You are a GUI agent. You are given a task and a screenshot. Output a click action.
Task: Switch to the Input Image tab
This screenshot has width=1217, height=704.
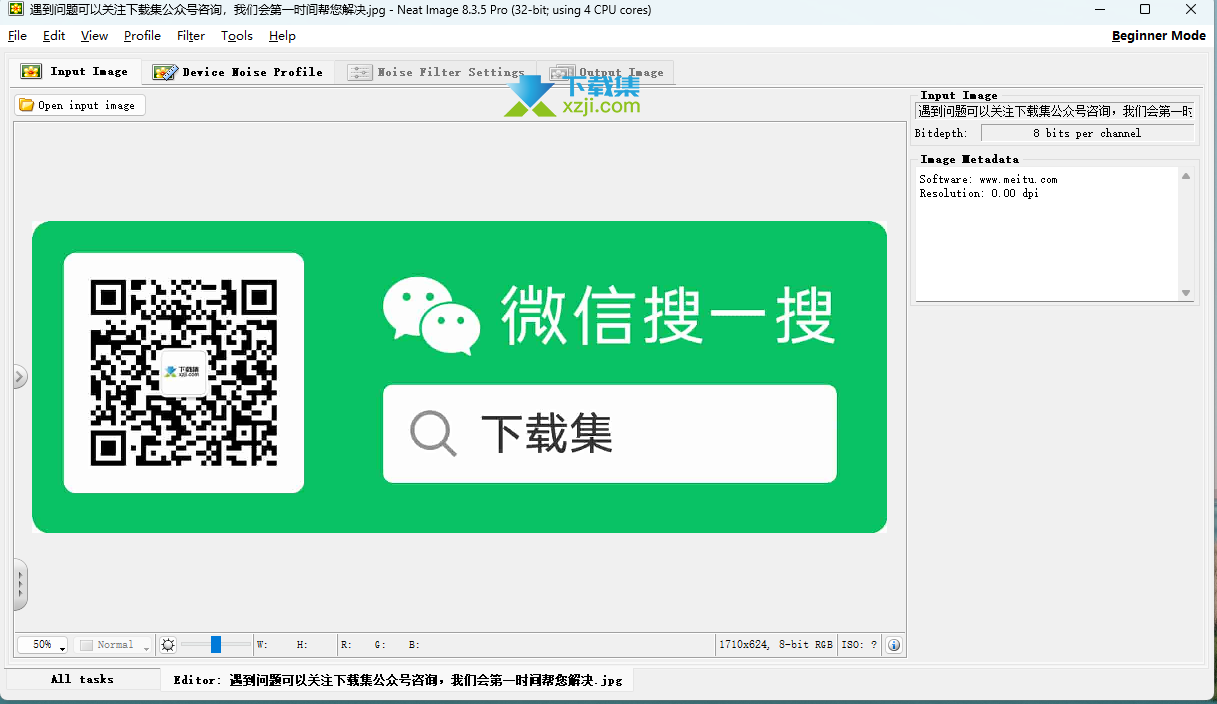click(75, 72)
